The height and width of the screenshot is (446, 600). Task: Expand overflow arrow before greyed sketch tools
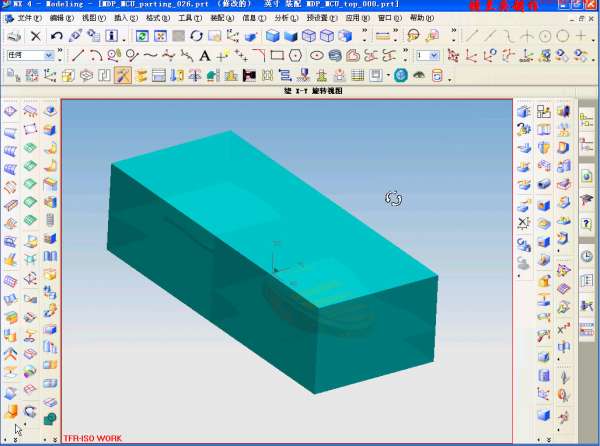pyautogui.click(x=454, y=35)
